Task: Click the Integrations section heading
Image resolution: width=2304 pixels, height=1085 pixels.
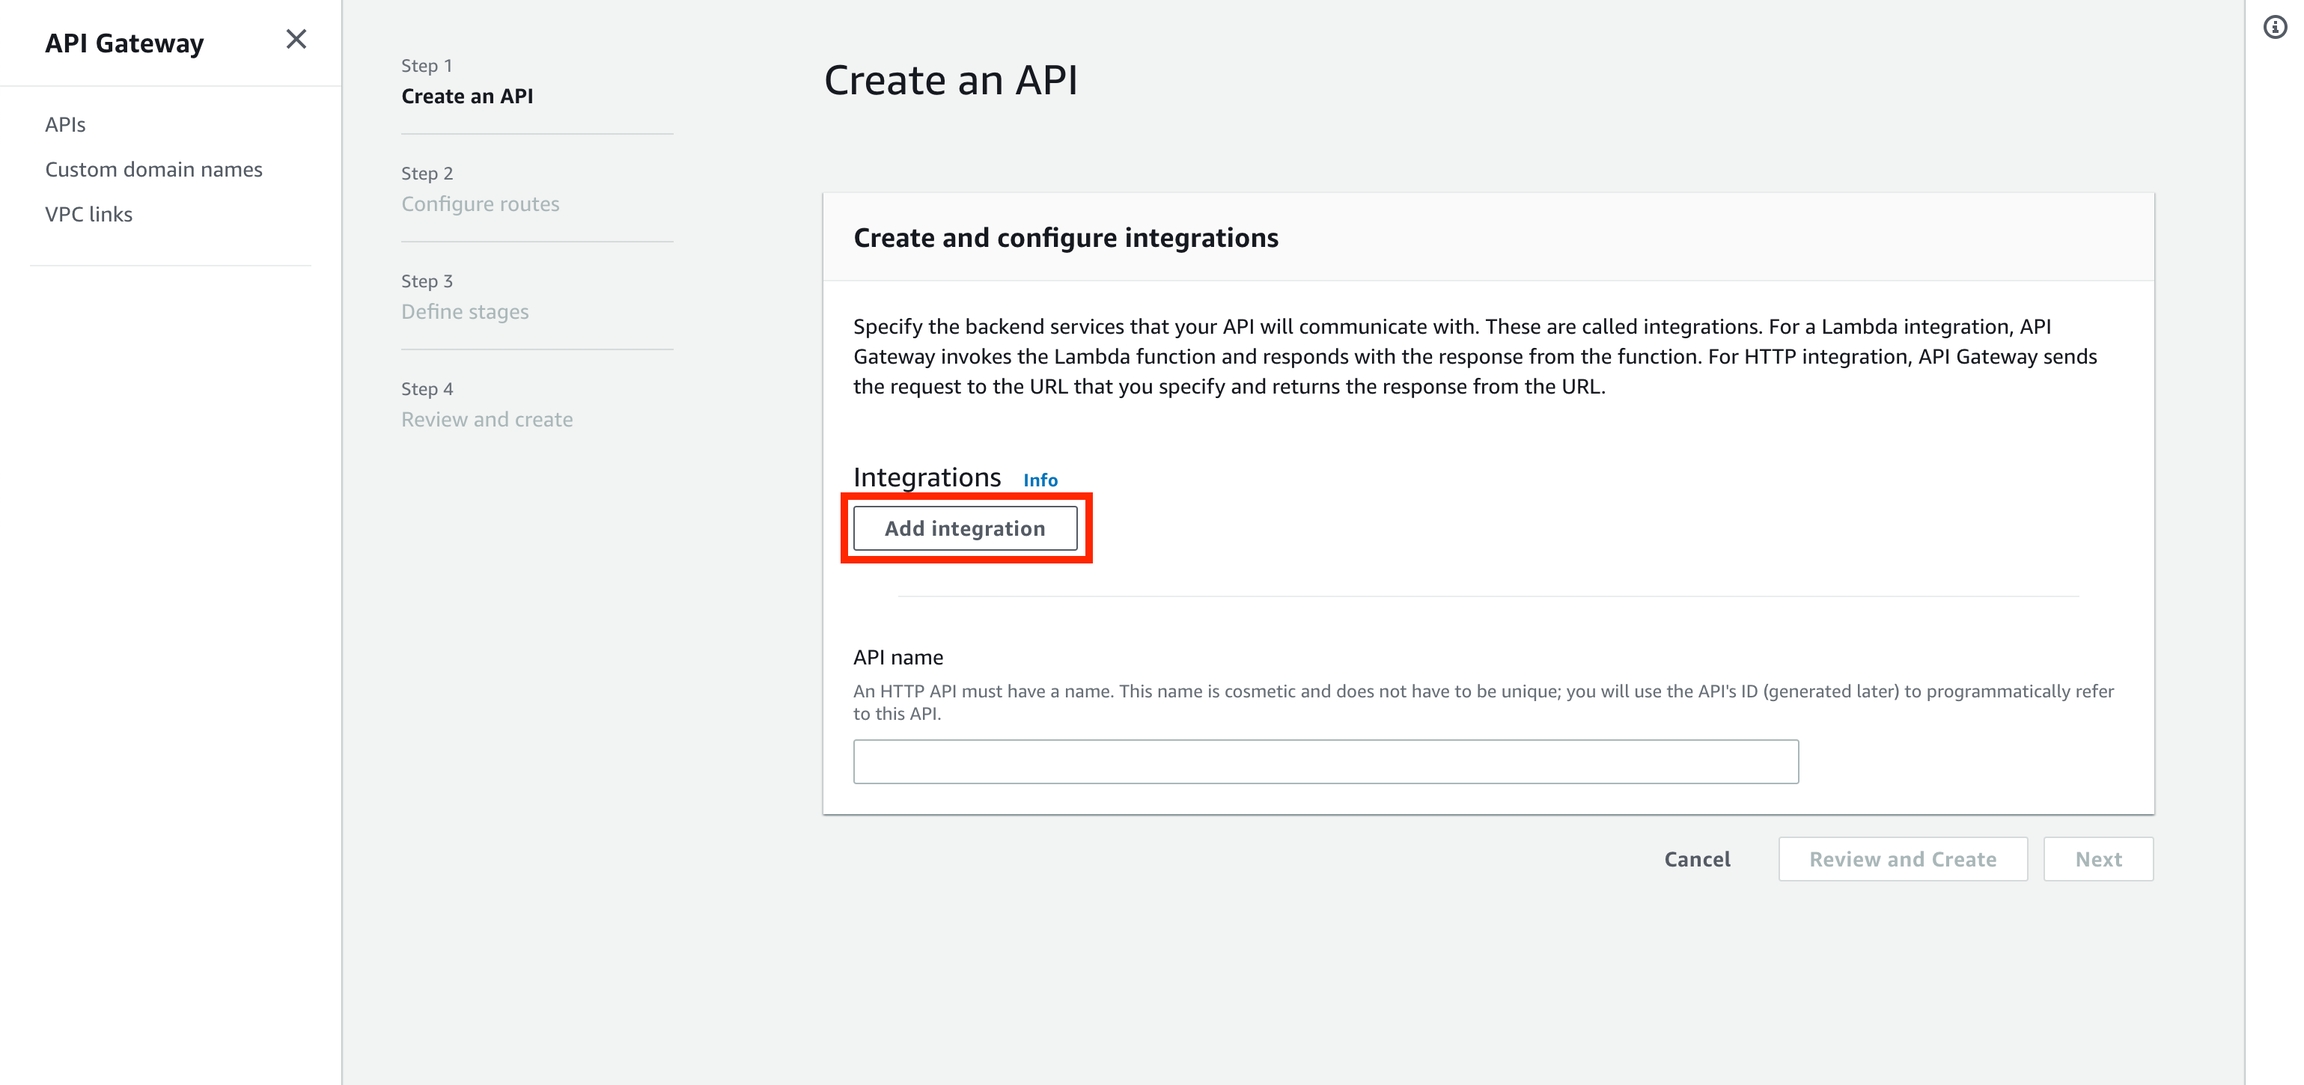Action: [x=926, y=477]
